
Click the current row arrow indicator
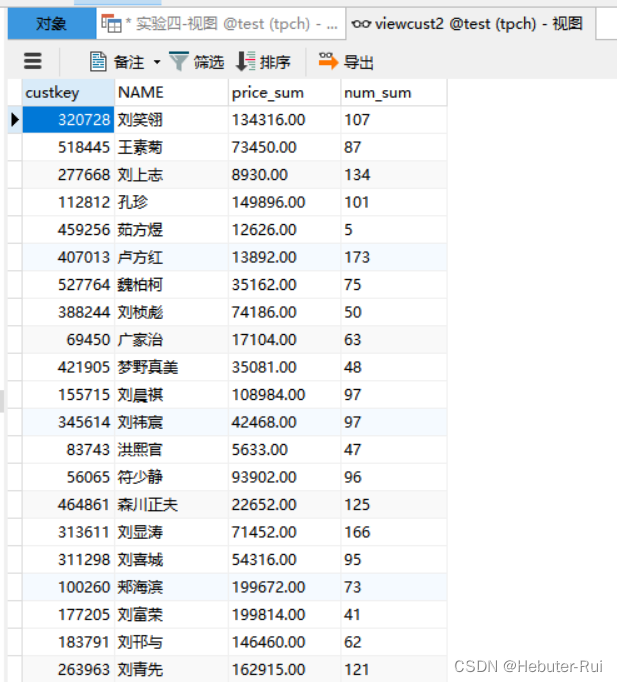14,120
